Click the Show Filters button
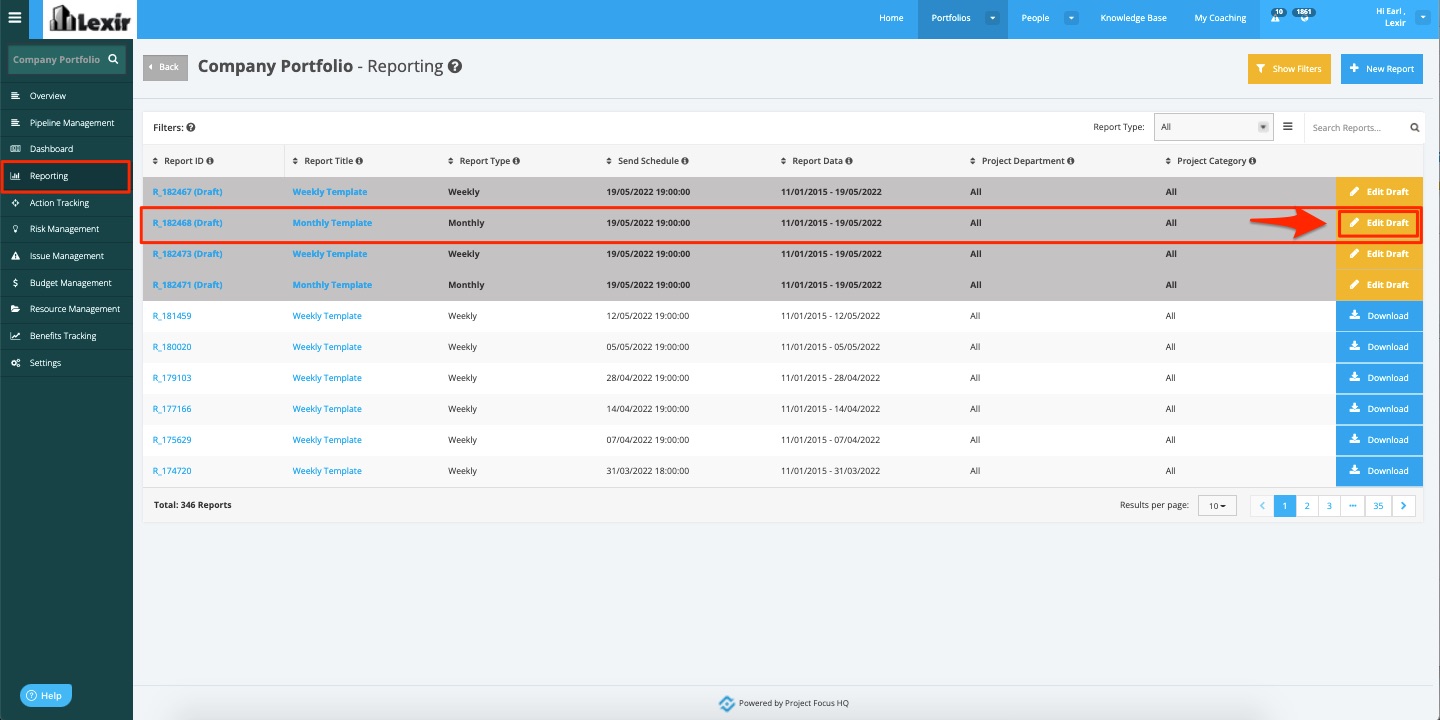This screenshot has width=1440, height=720. tap(1289, 69)
